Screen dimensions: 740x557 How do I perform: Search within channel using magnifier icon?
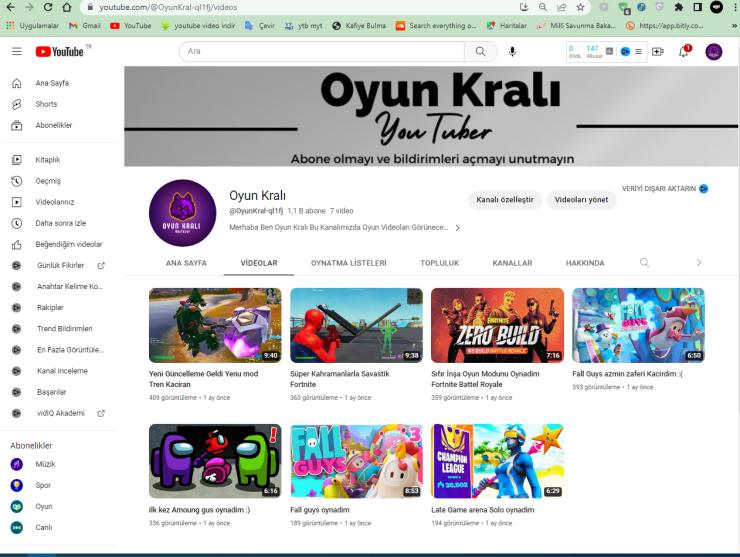644,263
